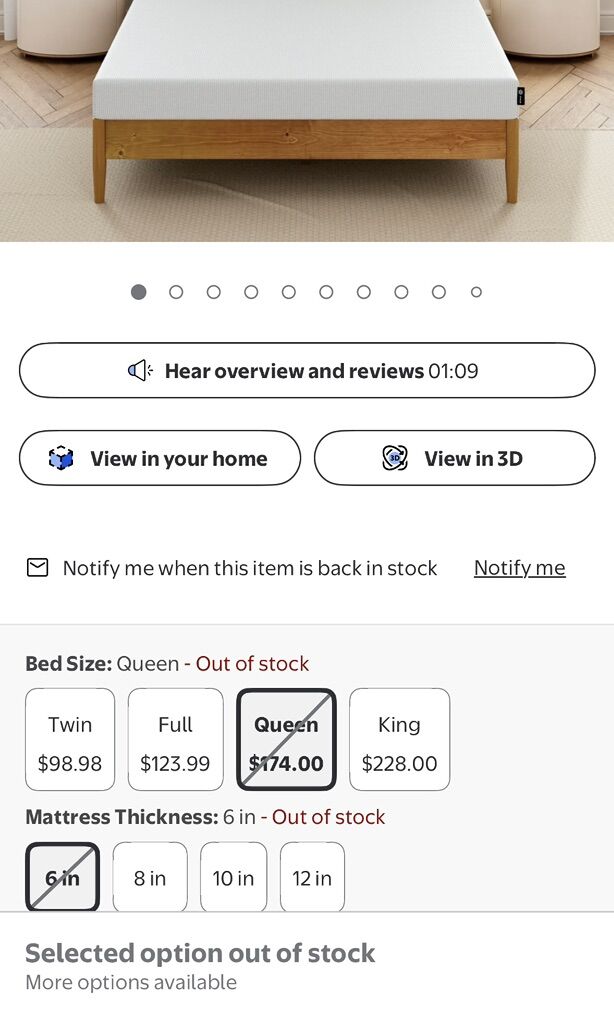Select the out-of-stock Queen size
This screenshot has width=614, height=1020.
click(x=286, y=739)
